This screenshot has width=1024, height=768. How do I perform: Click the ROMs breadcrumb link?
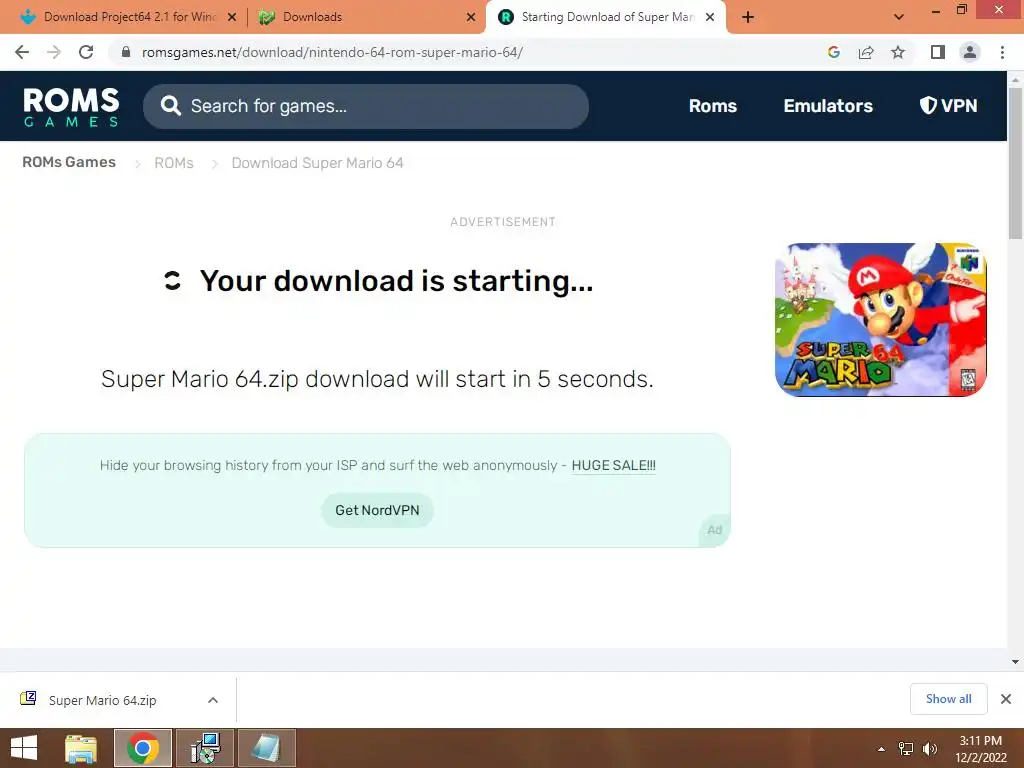click(x=174, y=163)
